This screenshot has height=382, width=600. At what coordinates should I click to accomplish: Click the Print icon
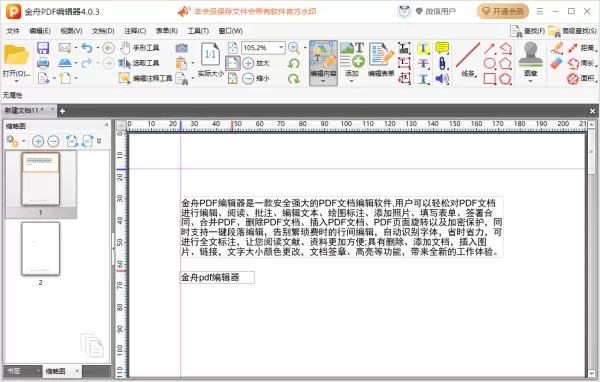(x=43, y=63)
